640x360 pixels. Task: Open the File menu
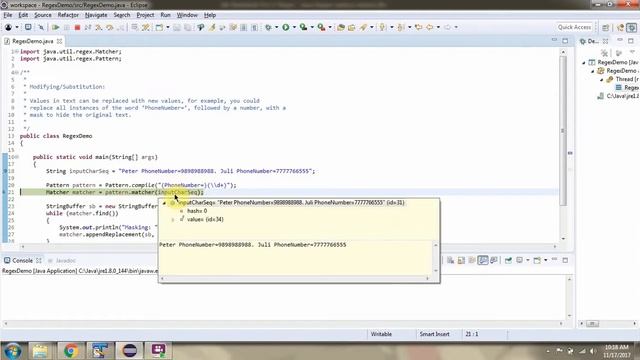(8, 15)
